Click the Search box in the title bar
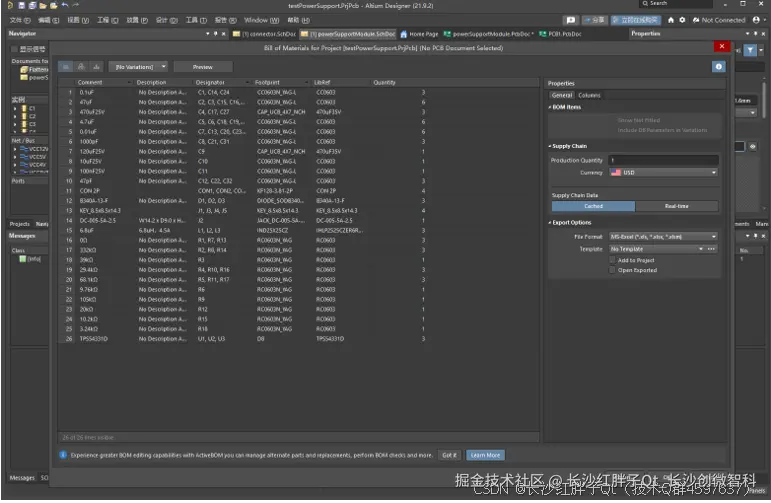This screenshot has height=503, width=771. 676,4
